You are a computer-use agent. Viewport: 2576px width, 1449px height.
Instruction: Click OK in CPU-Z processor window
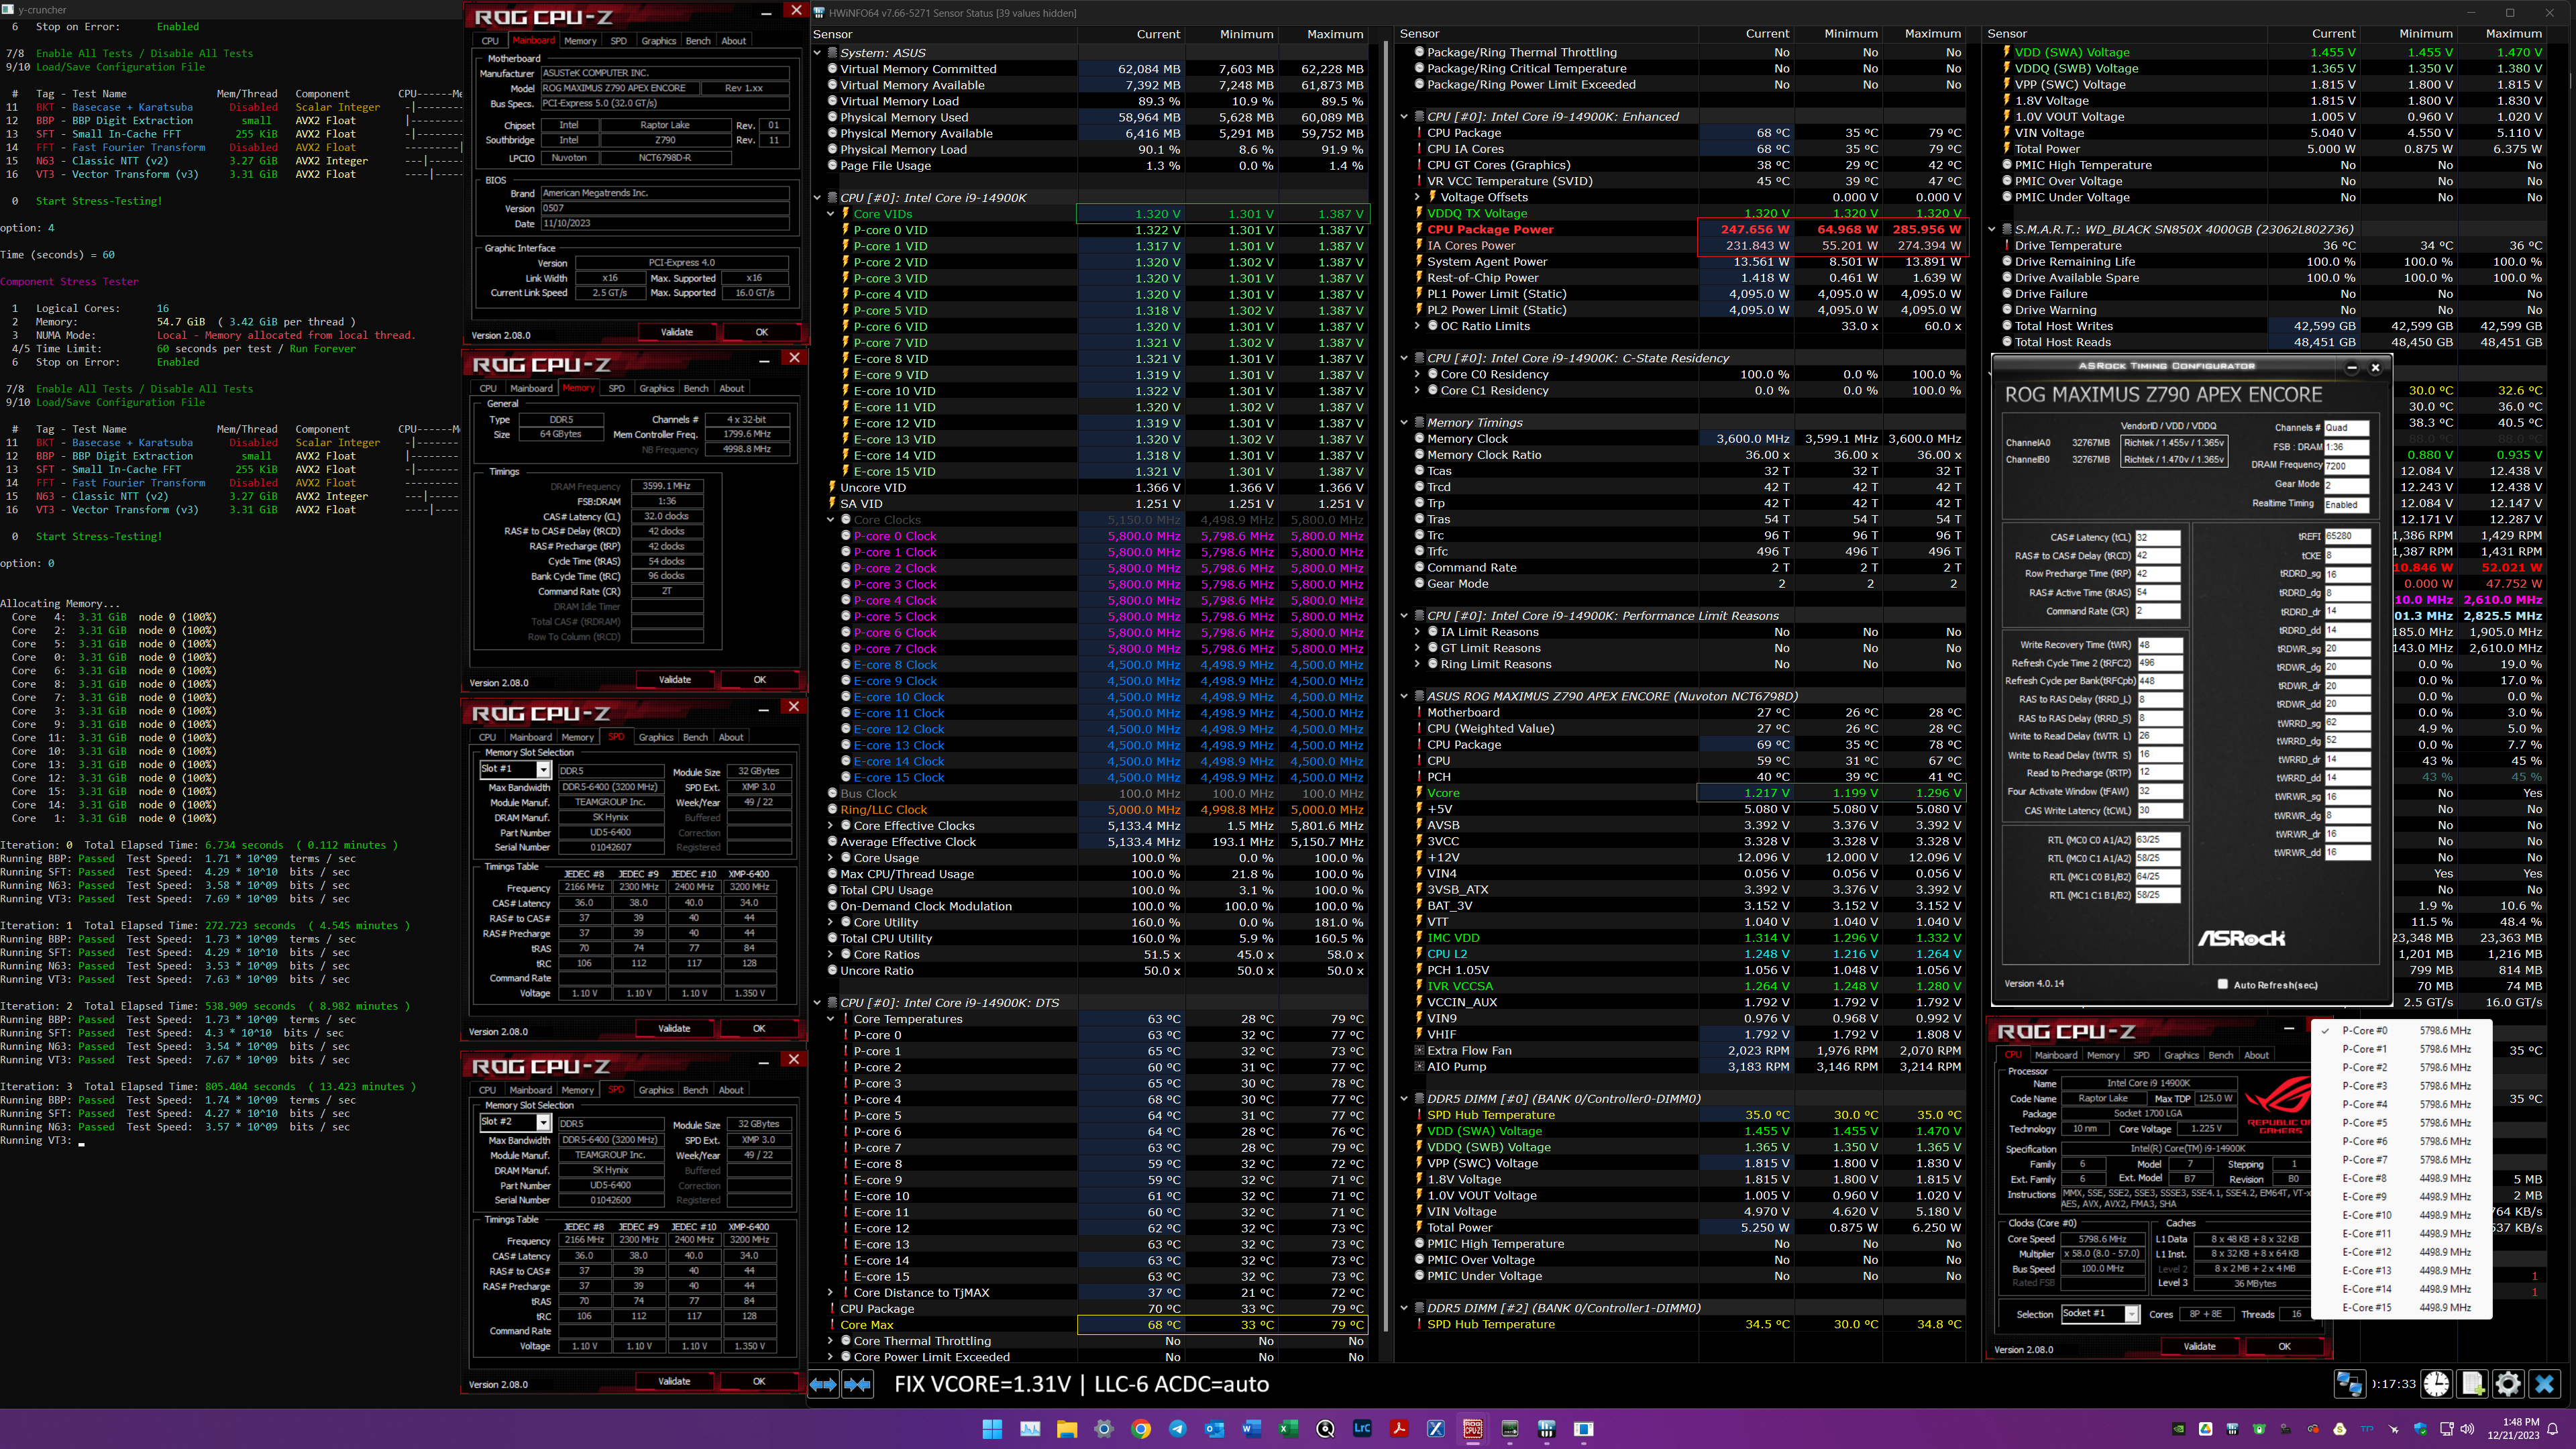(2284, 1346)
